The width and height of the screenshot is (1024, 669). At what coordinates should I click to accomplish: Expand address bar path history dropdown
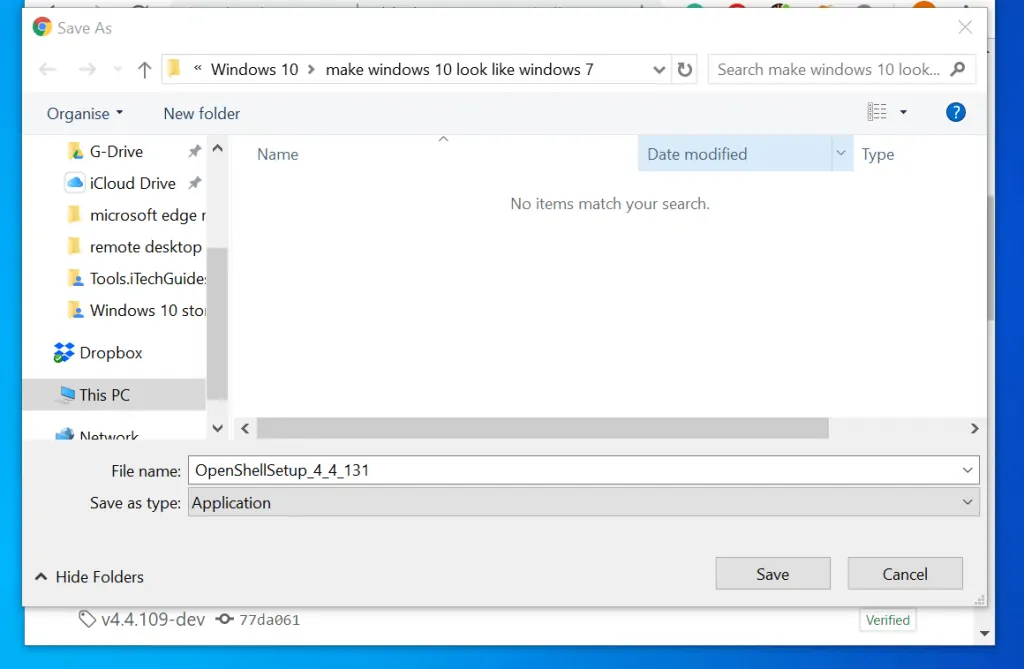pos(659,70)
